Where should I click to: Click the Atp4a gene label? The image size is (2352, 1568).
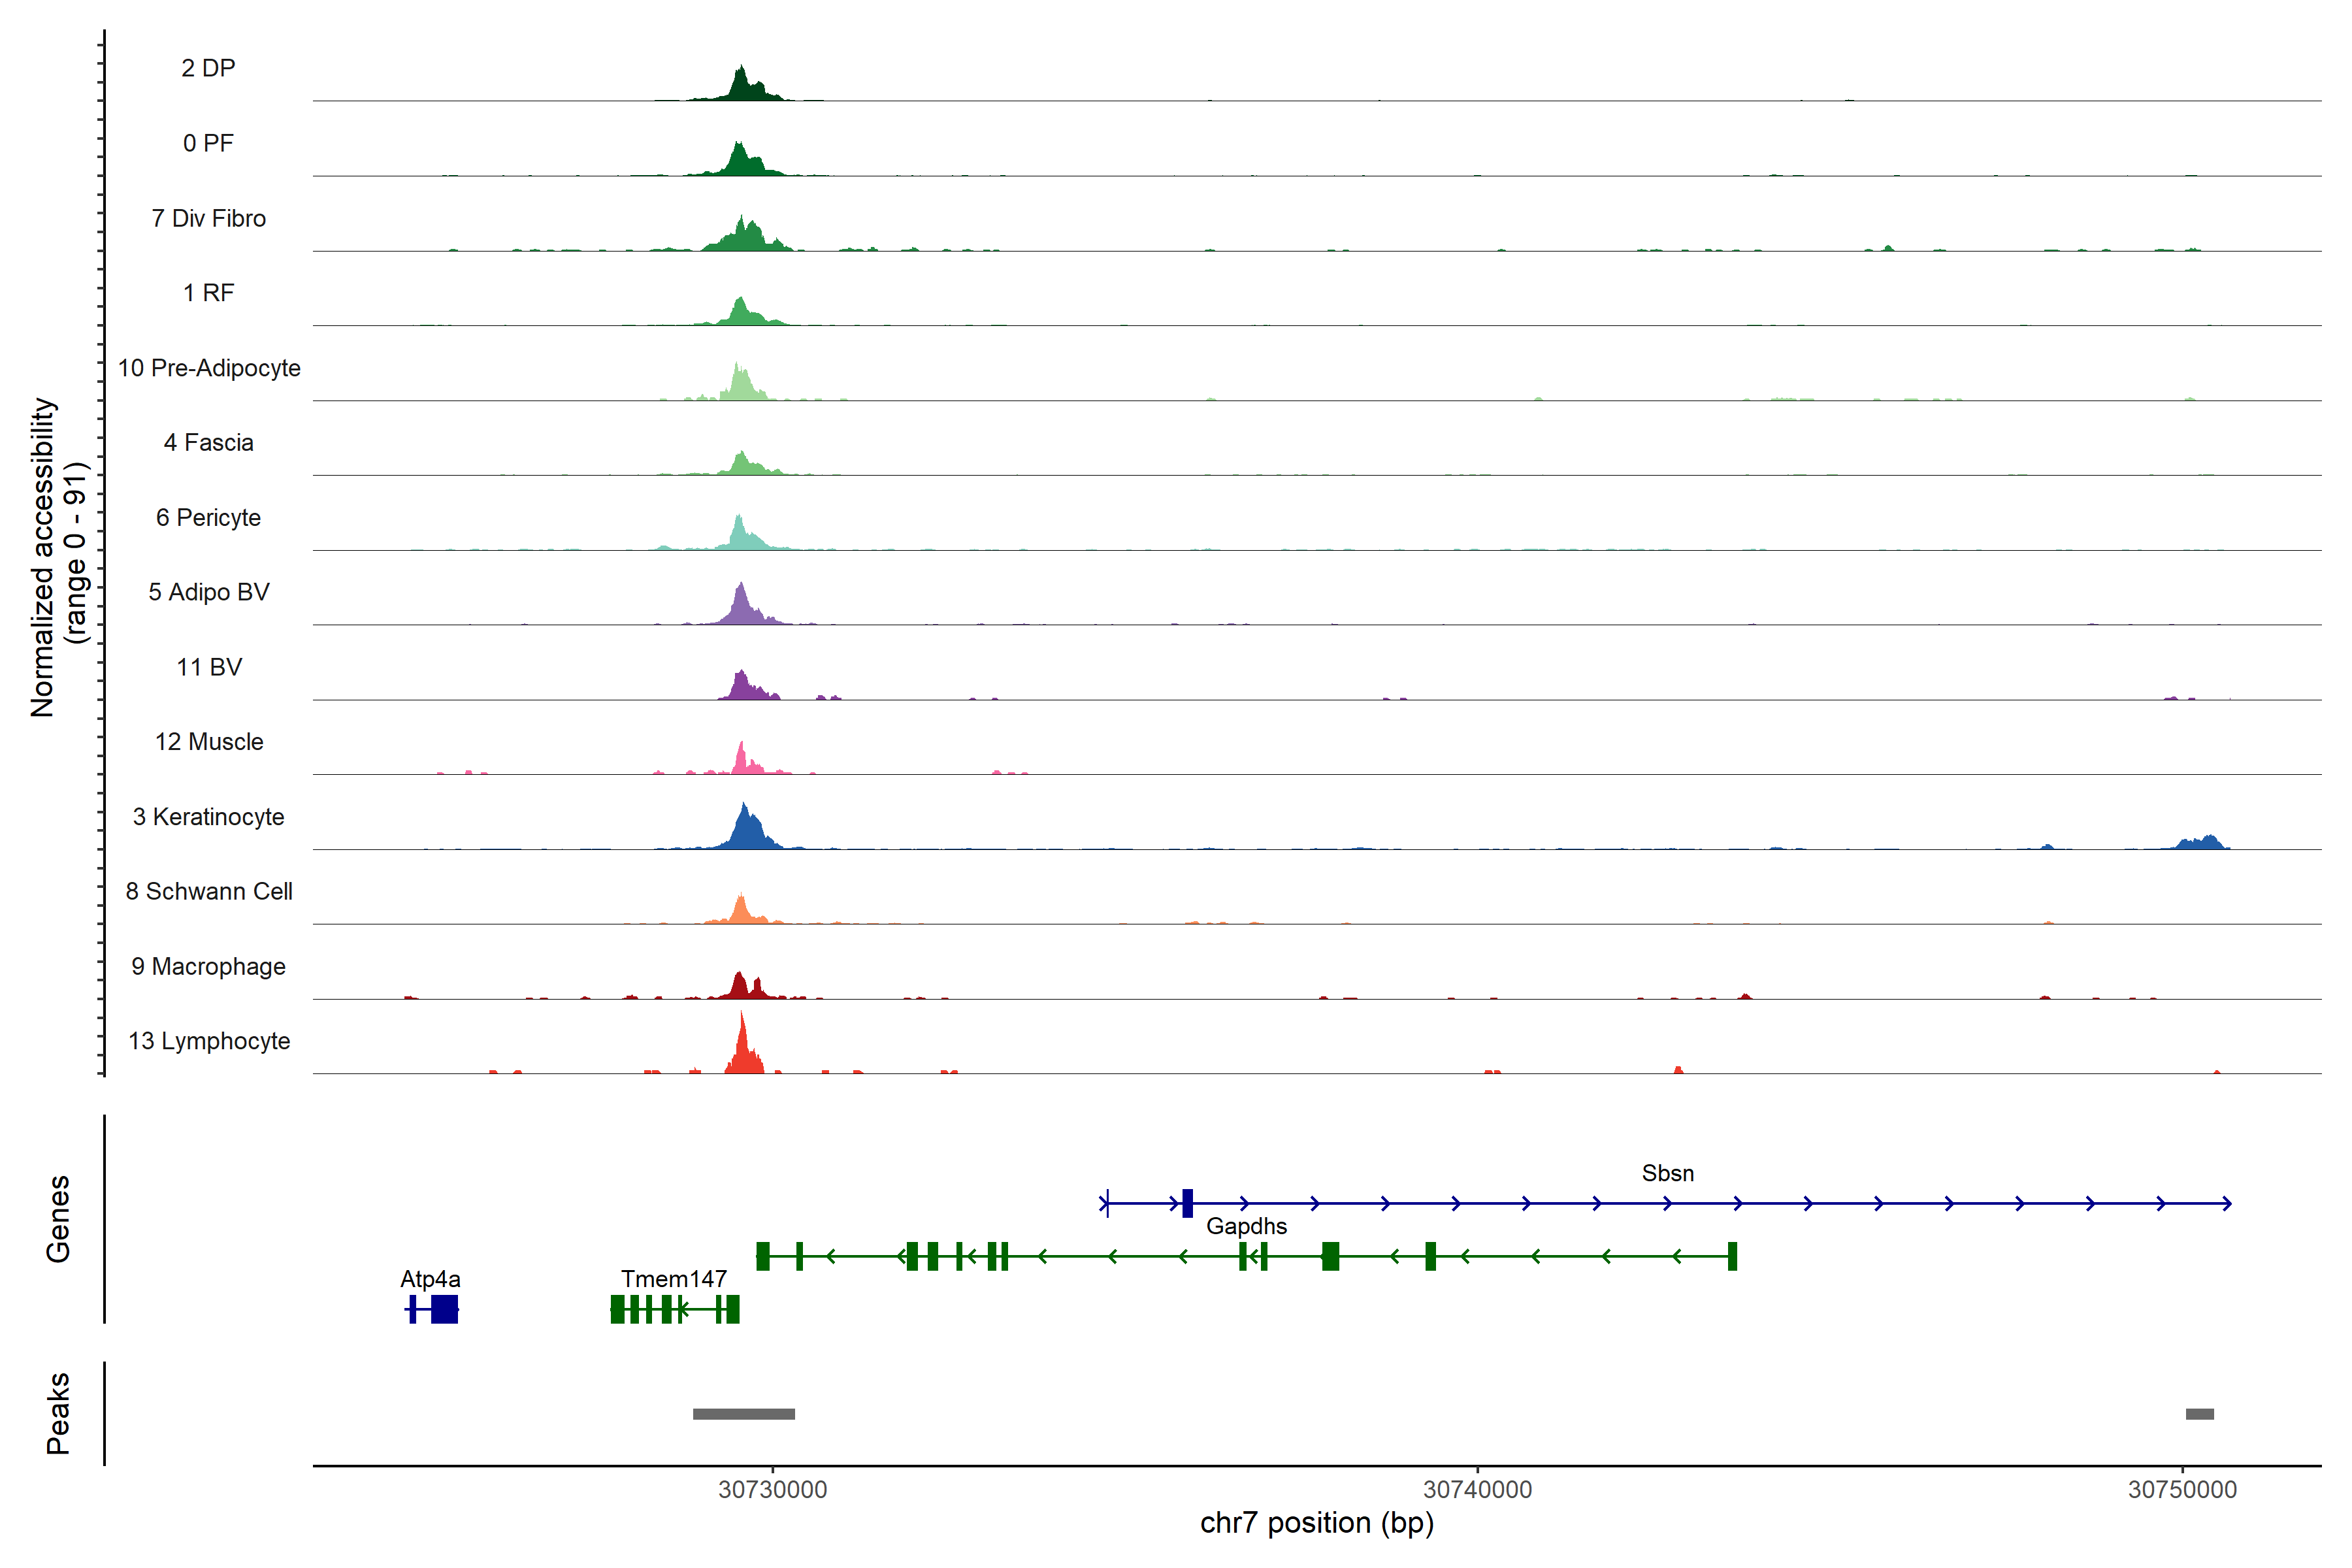[430, 1278]
